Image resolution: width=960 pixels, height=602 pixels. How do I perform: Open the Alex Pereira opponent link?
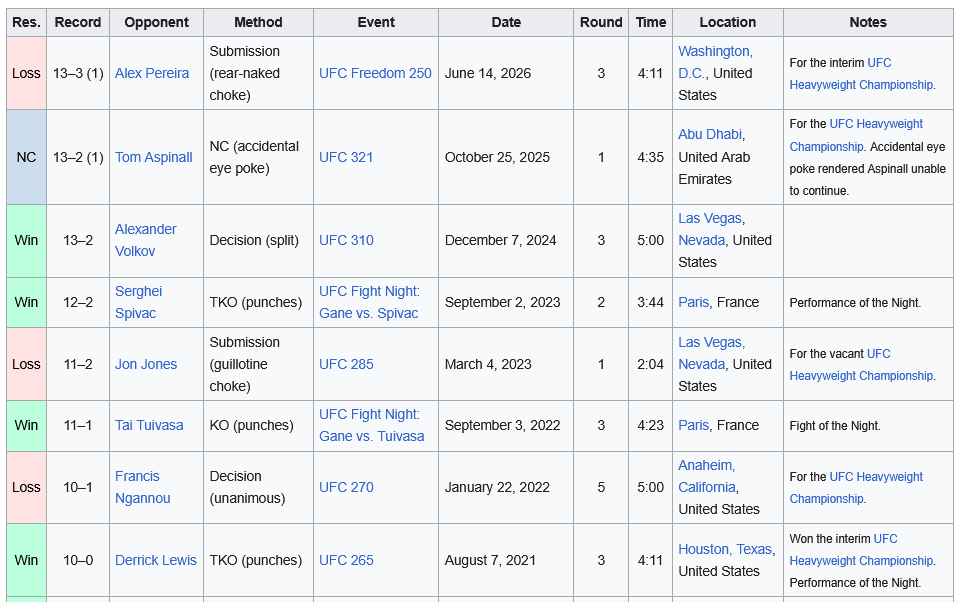[x=152, y=73]
